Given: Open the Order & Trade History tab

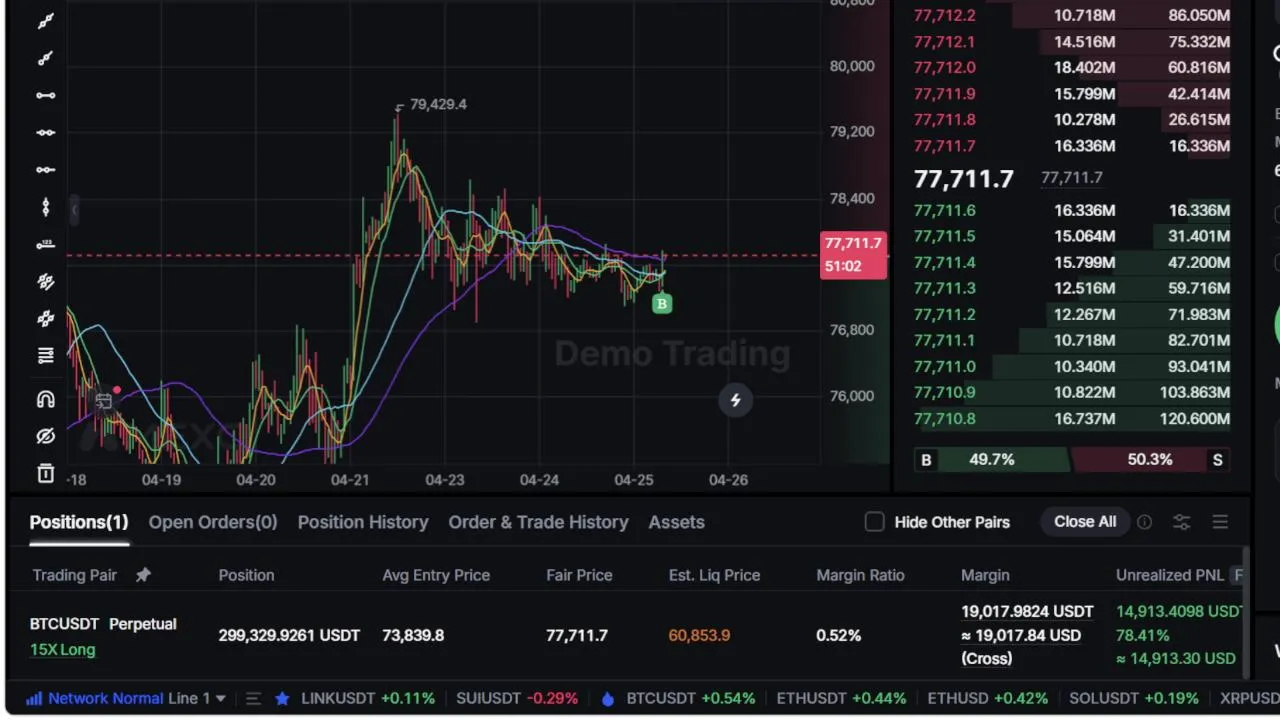Looking at the screenshot, I should [x=538, y=522].
